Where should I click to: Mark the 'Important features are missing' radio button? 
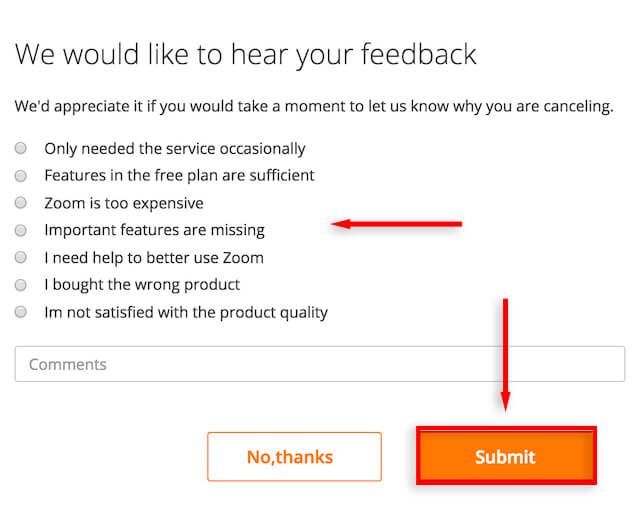click(21, 230)
